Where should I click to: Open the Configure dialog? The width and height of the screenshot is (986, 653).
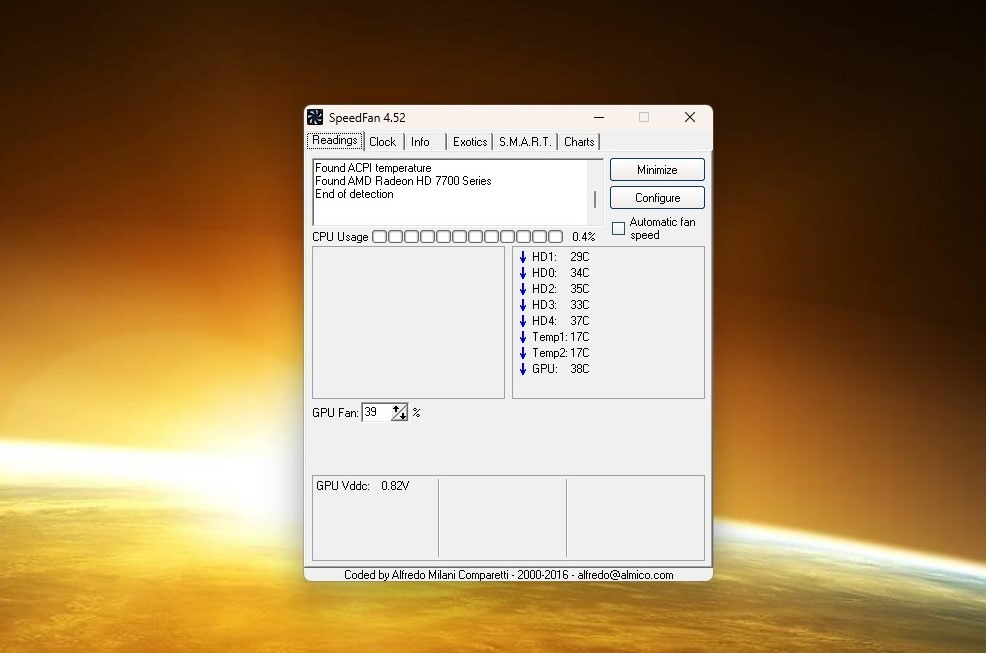[x=657, y=198]
